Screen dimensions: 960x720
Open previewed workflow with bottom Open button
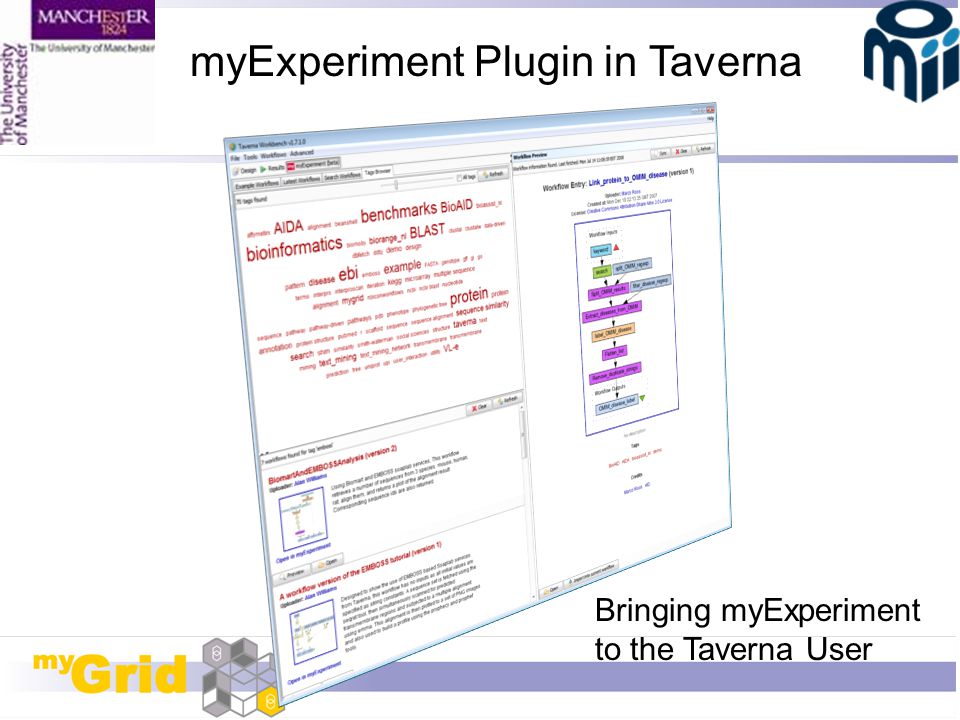[550, 588]
